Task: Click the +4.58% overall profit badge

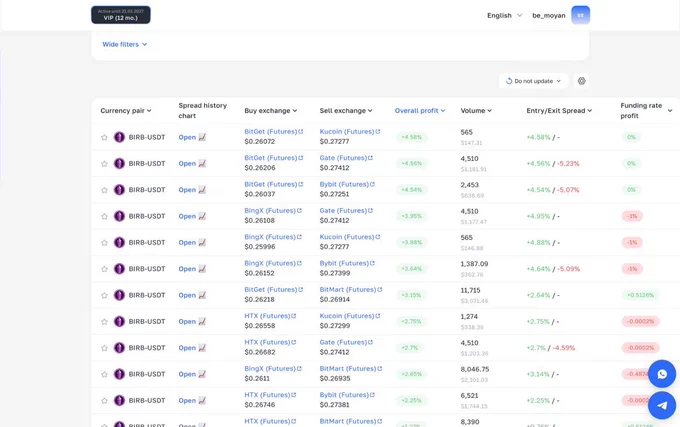Action: tap(412, 137)
